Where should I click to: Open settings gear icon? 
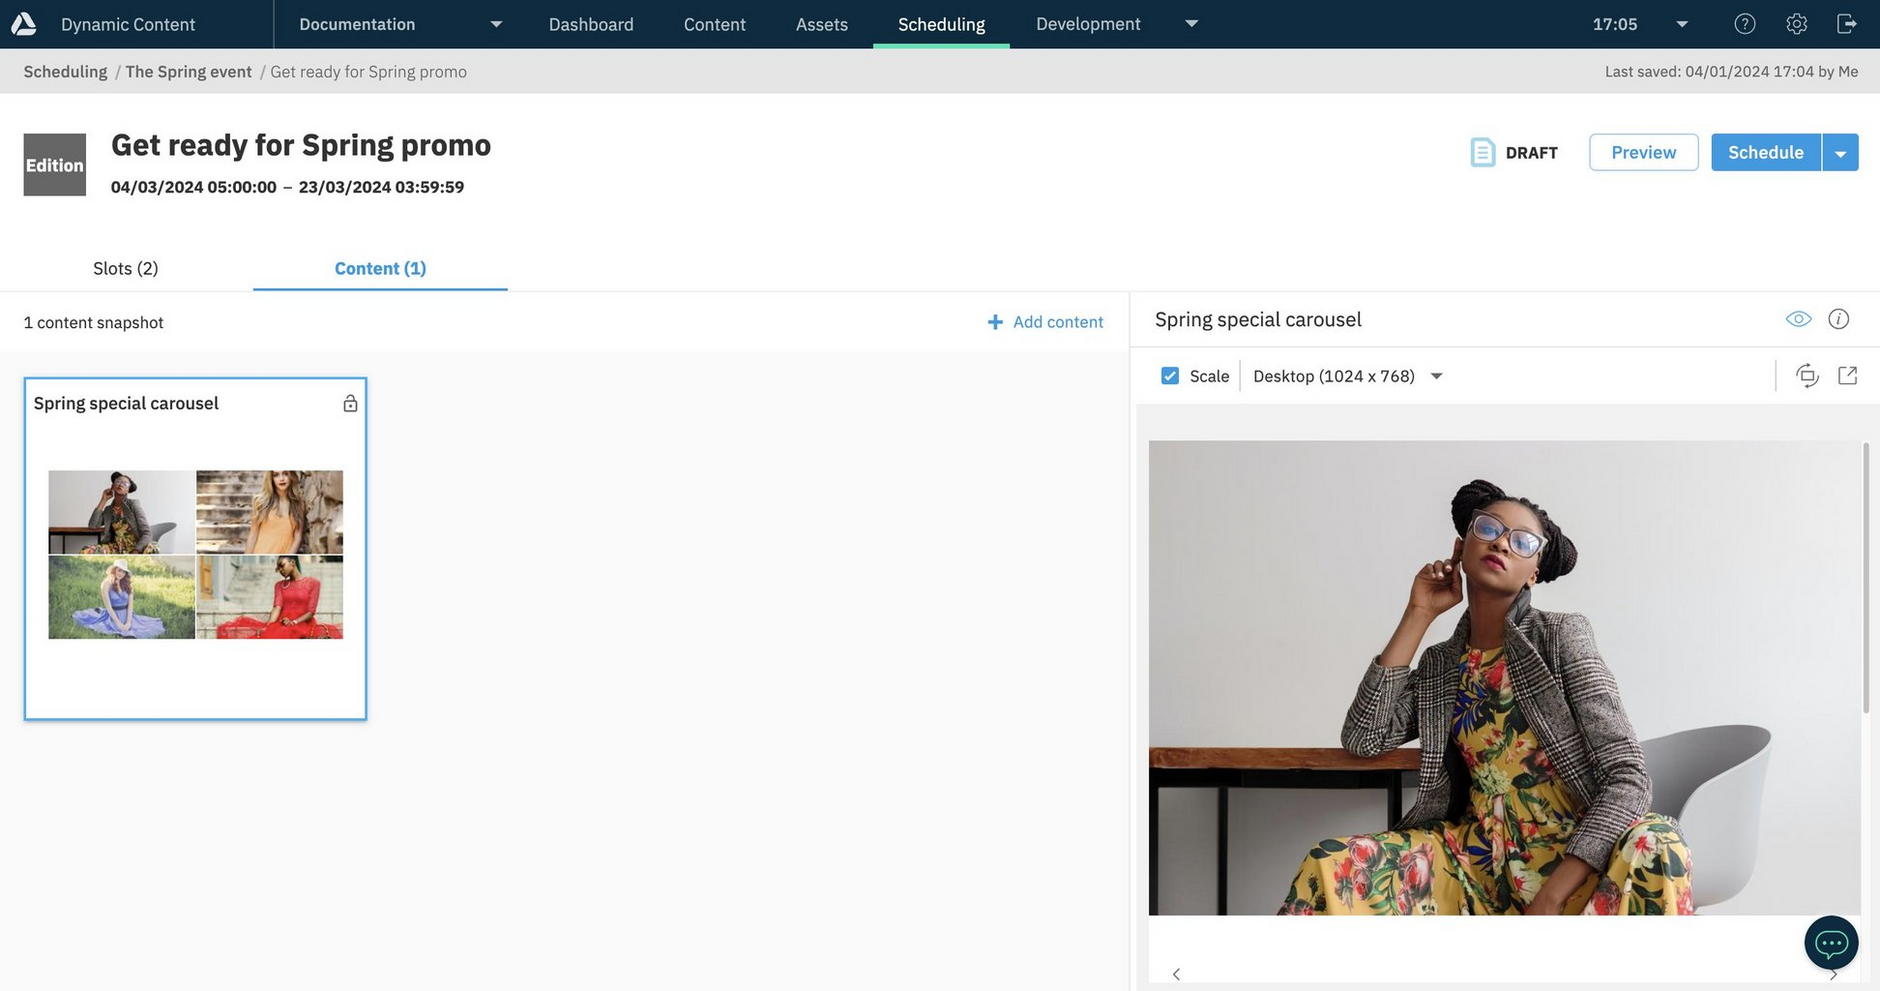1796,24
